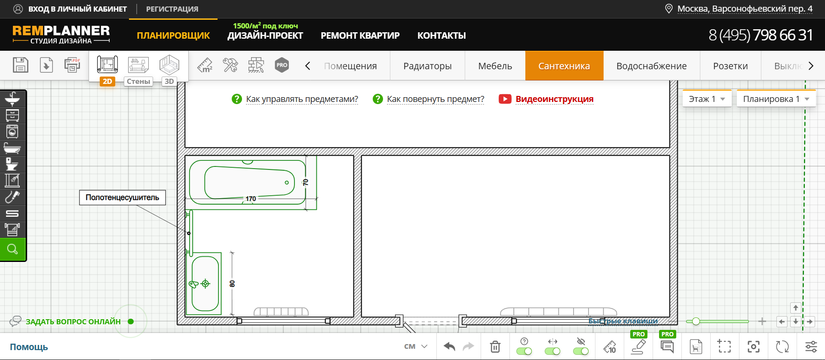825x360 pixels.
Task: Click the rotate refresh arrows icon
Action: 782,346
